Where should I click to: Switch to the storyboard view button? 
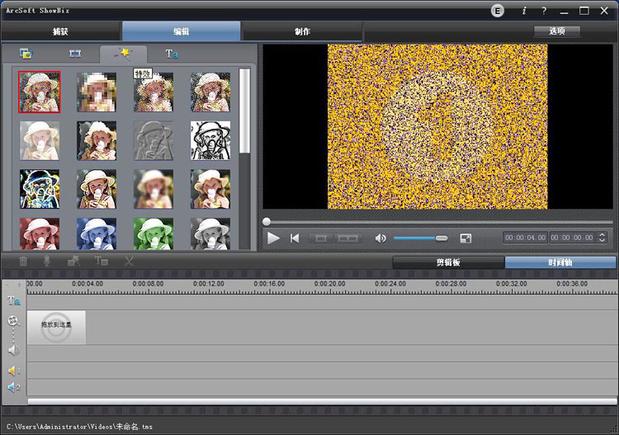pos(448,262)
